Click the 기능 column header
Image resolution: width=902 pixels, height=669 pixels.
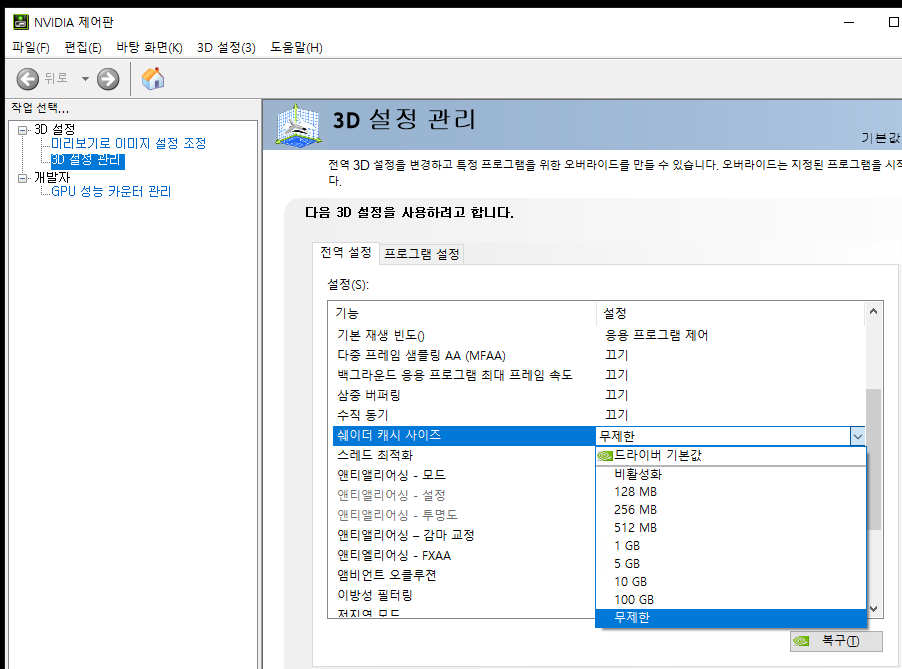point(464,314)
